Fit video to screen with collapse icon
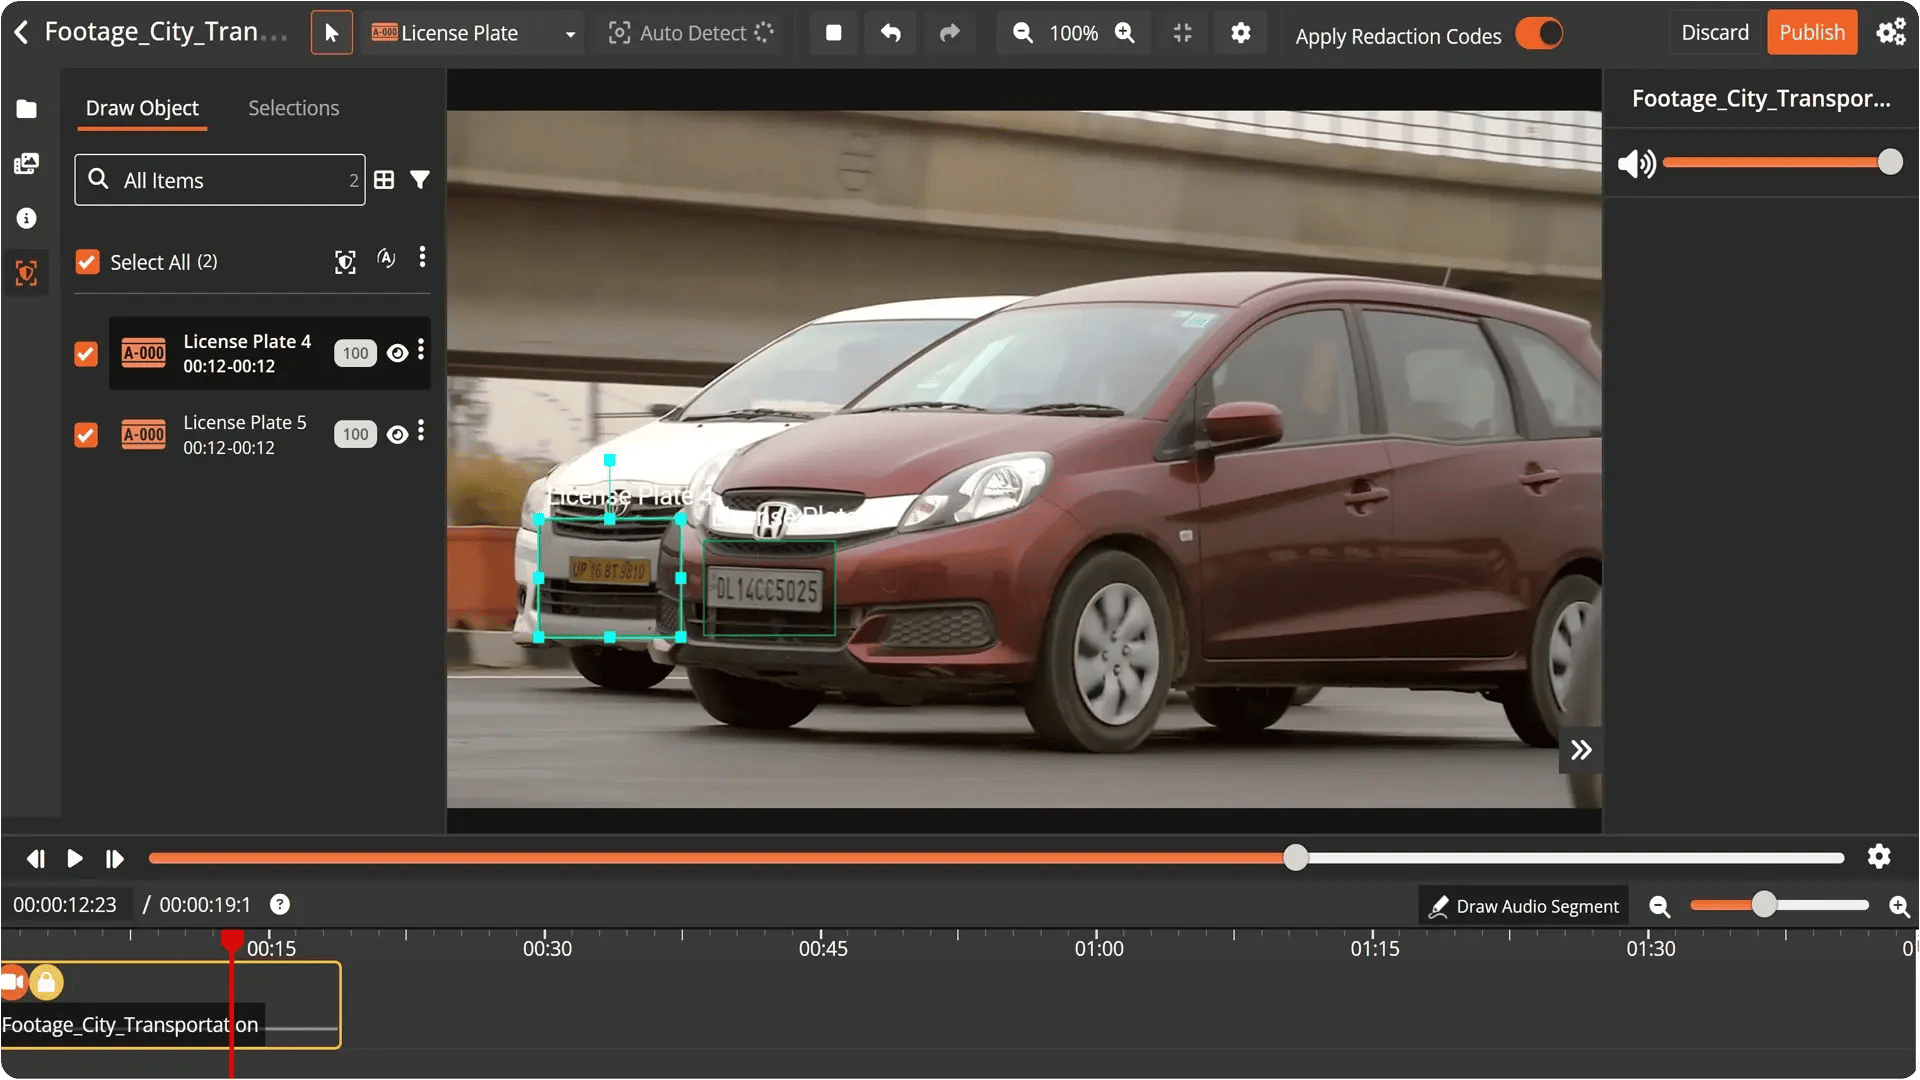Viewport: 1920px width, 1080px height. coord(1183,33)
